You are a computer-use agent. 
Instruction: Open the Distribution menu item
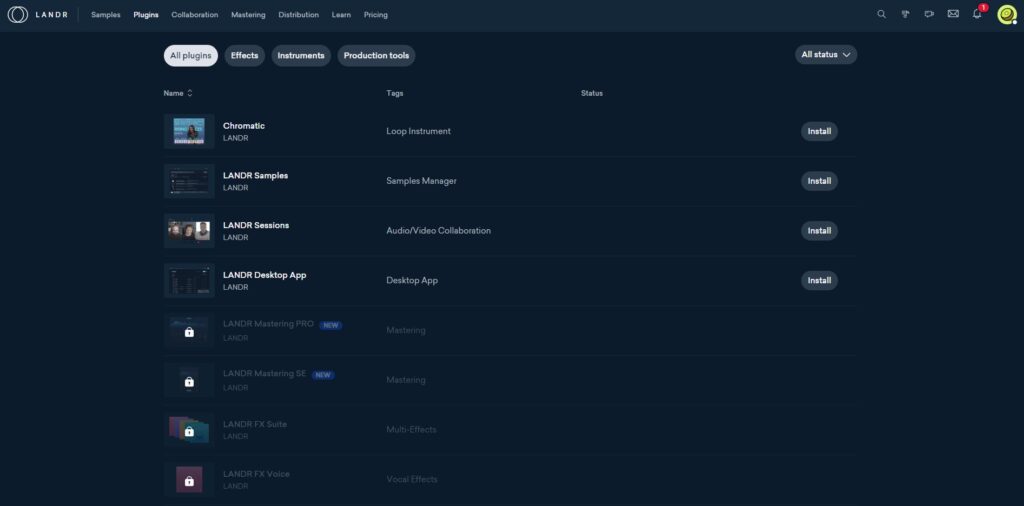298,14
